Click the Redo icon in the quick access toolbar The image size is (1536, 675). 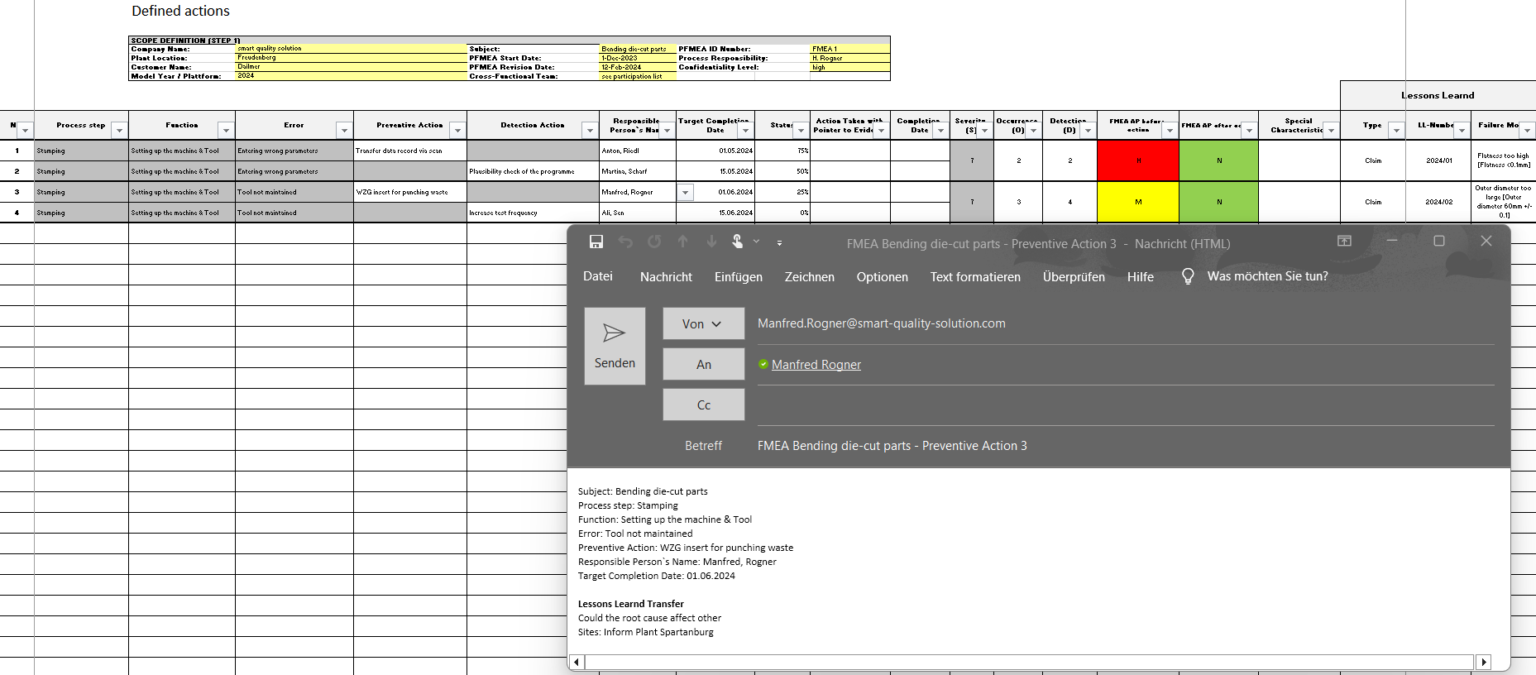pyautogui.click(x=655, y=242)
